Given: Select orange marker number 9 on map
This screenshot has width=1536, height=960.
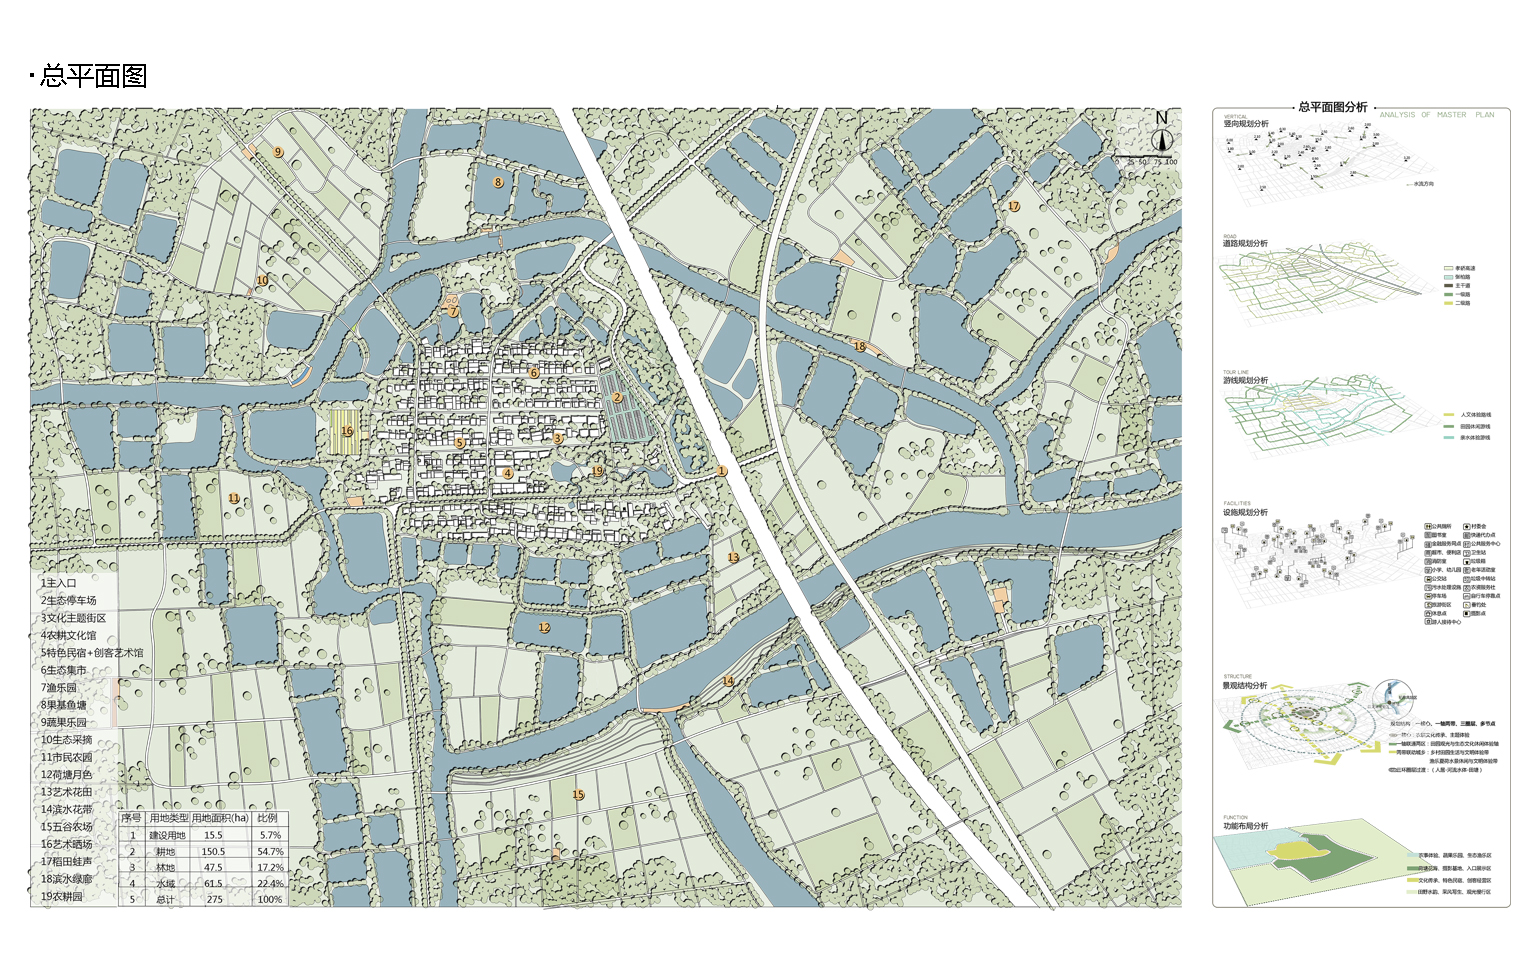Looking at the screenshot, I should [278, 153].
